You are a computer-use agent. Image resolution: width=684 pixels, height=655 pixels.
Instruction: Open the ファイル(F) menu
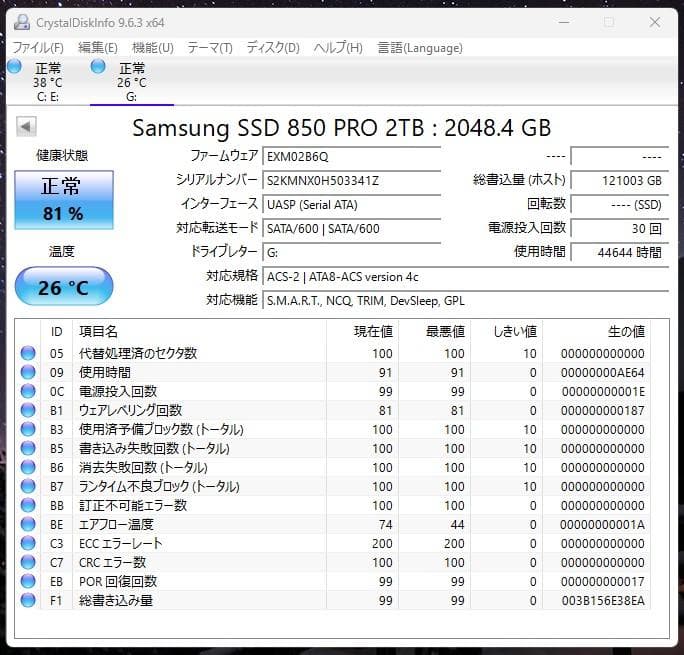(38, 48)
